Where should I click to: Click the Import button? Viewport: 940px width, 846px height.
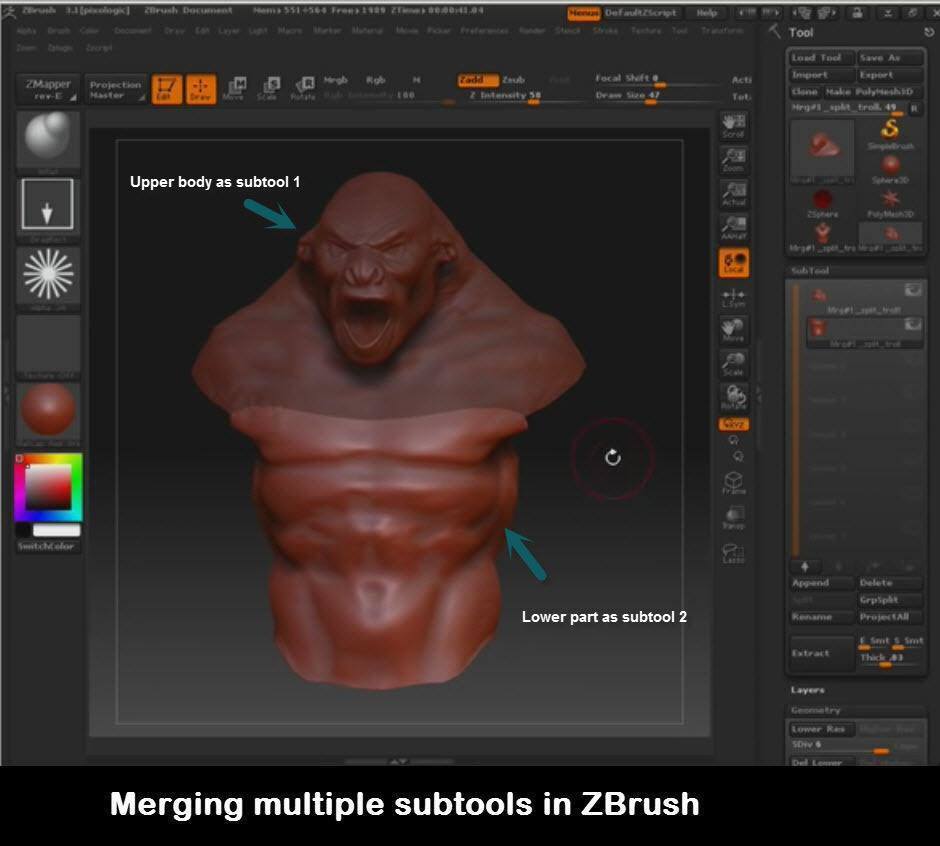(x=821, y=75)
